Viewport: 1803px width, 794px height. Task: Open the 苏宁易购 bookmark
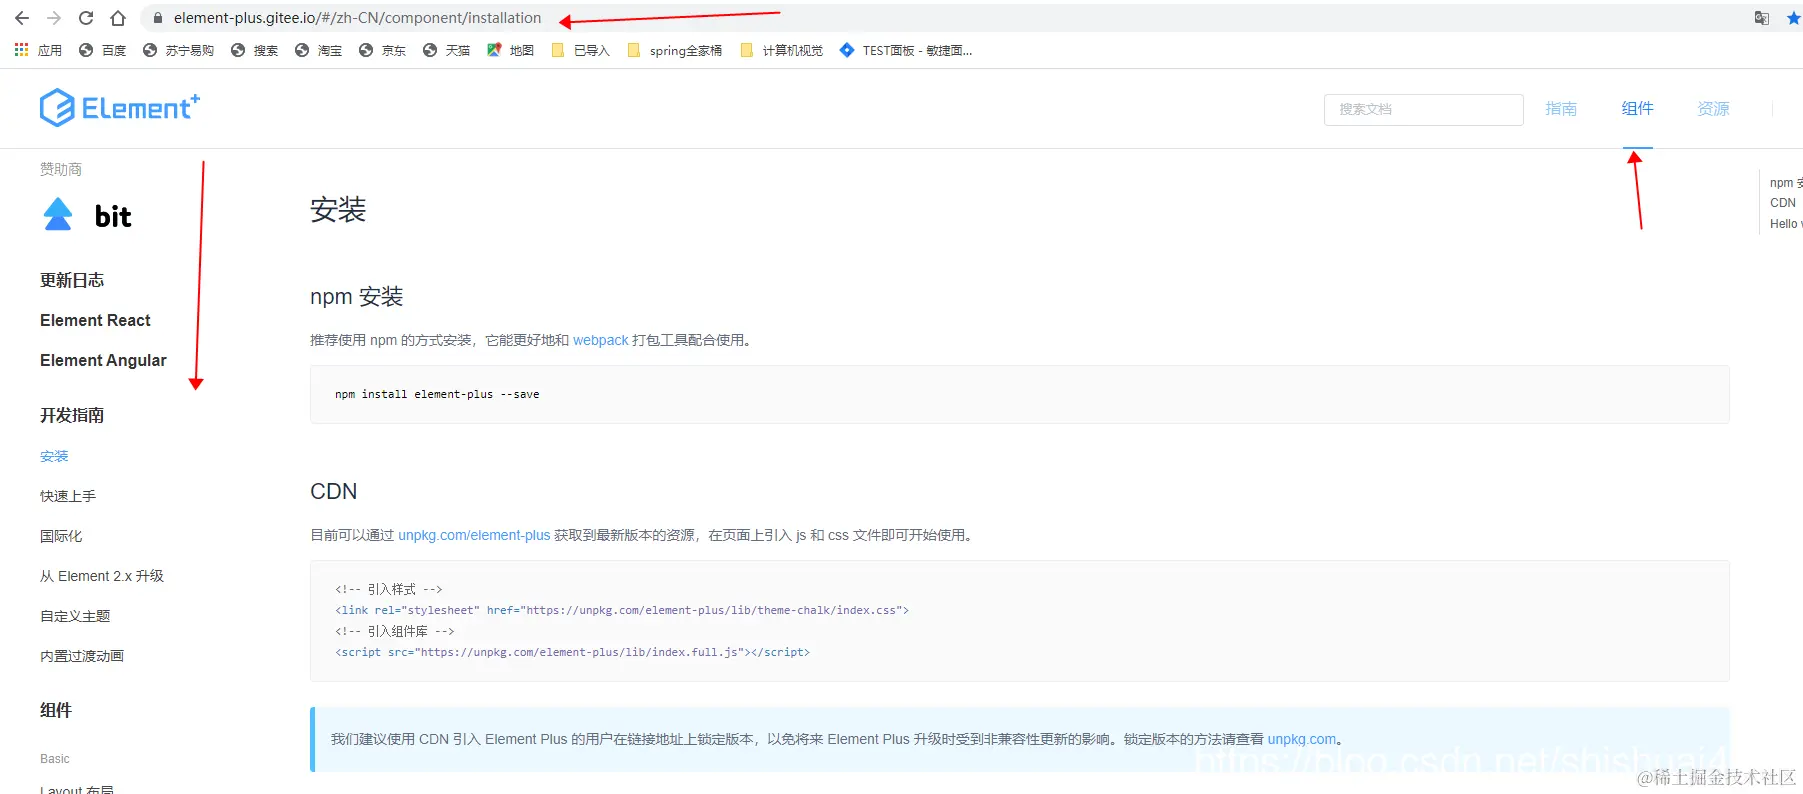179,50
